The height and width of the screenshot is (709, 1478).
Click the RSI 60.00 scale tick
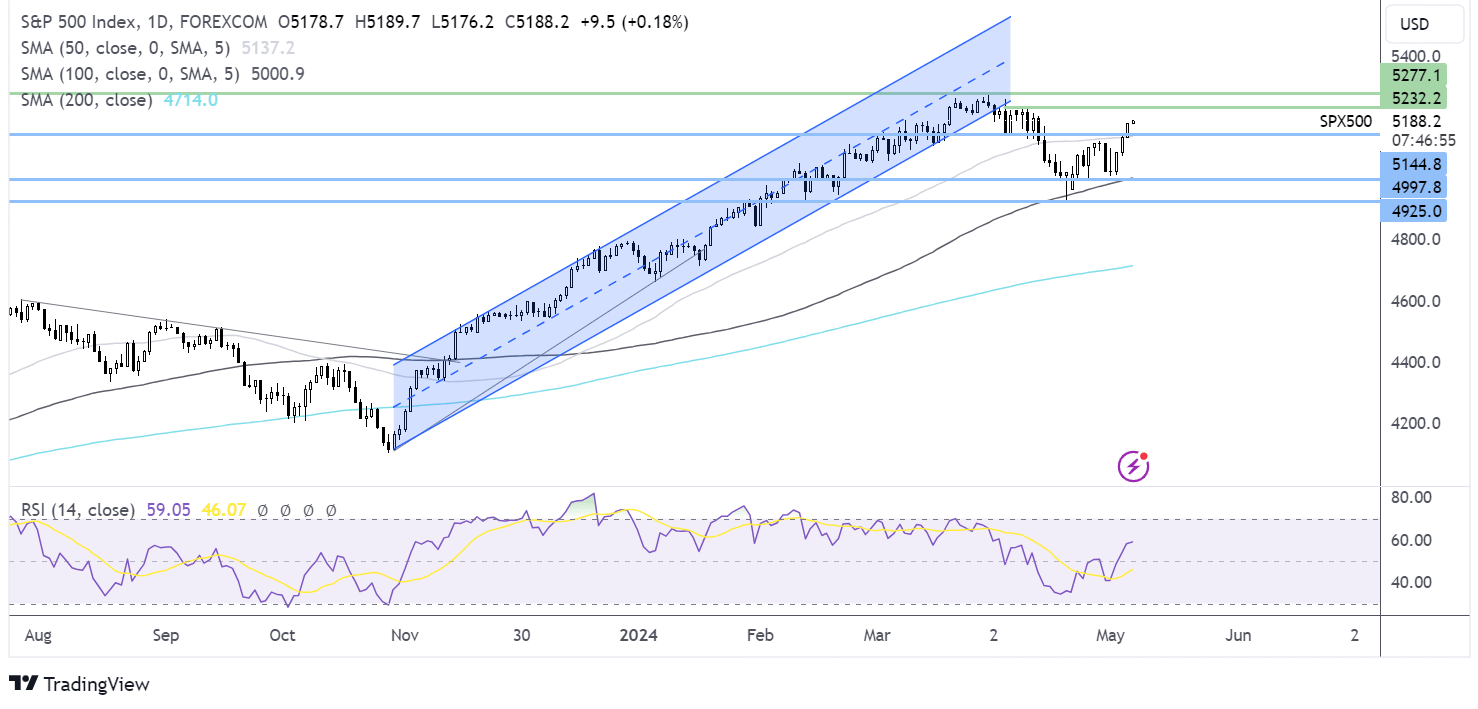(x=1411, y=540)
